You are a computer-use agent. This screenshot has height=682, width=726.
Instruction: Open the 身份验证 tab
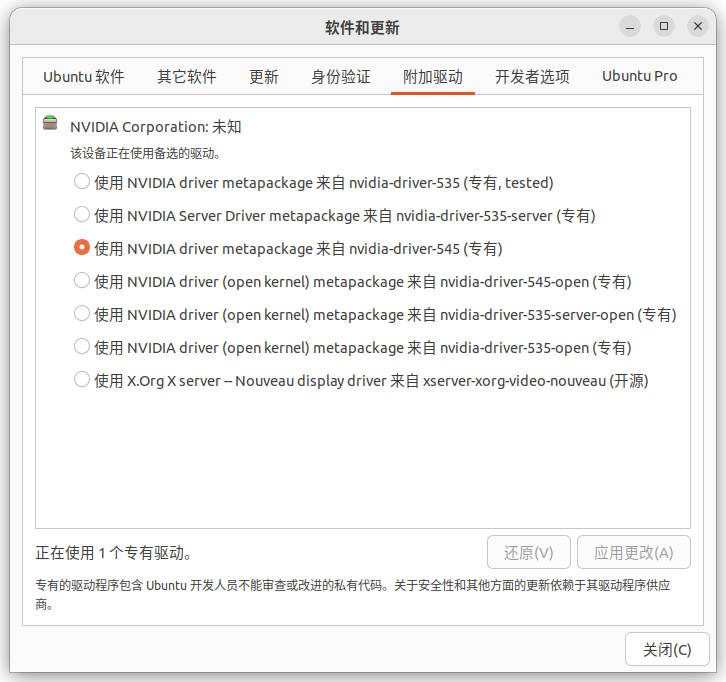[x=341, y=76]
